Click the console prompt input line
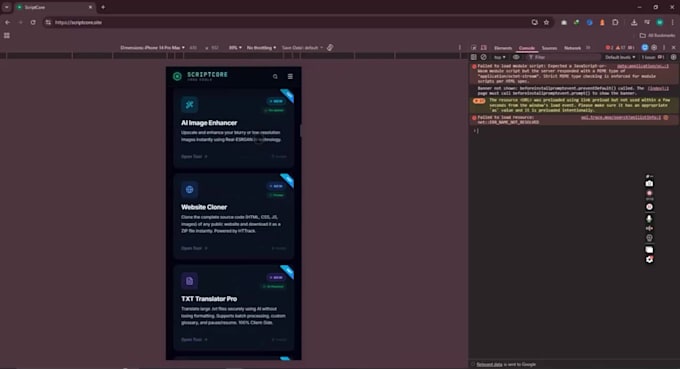This screenshot has height=369, width=680. (575, 131)
